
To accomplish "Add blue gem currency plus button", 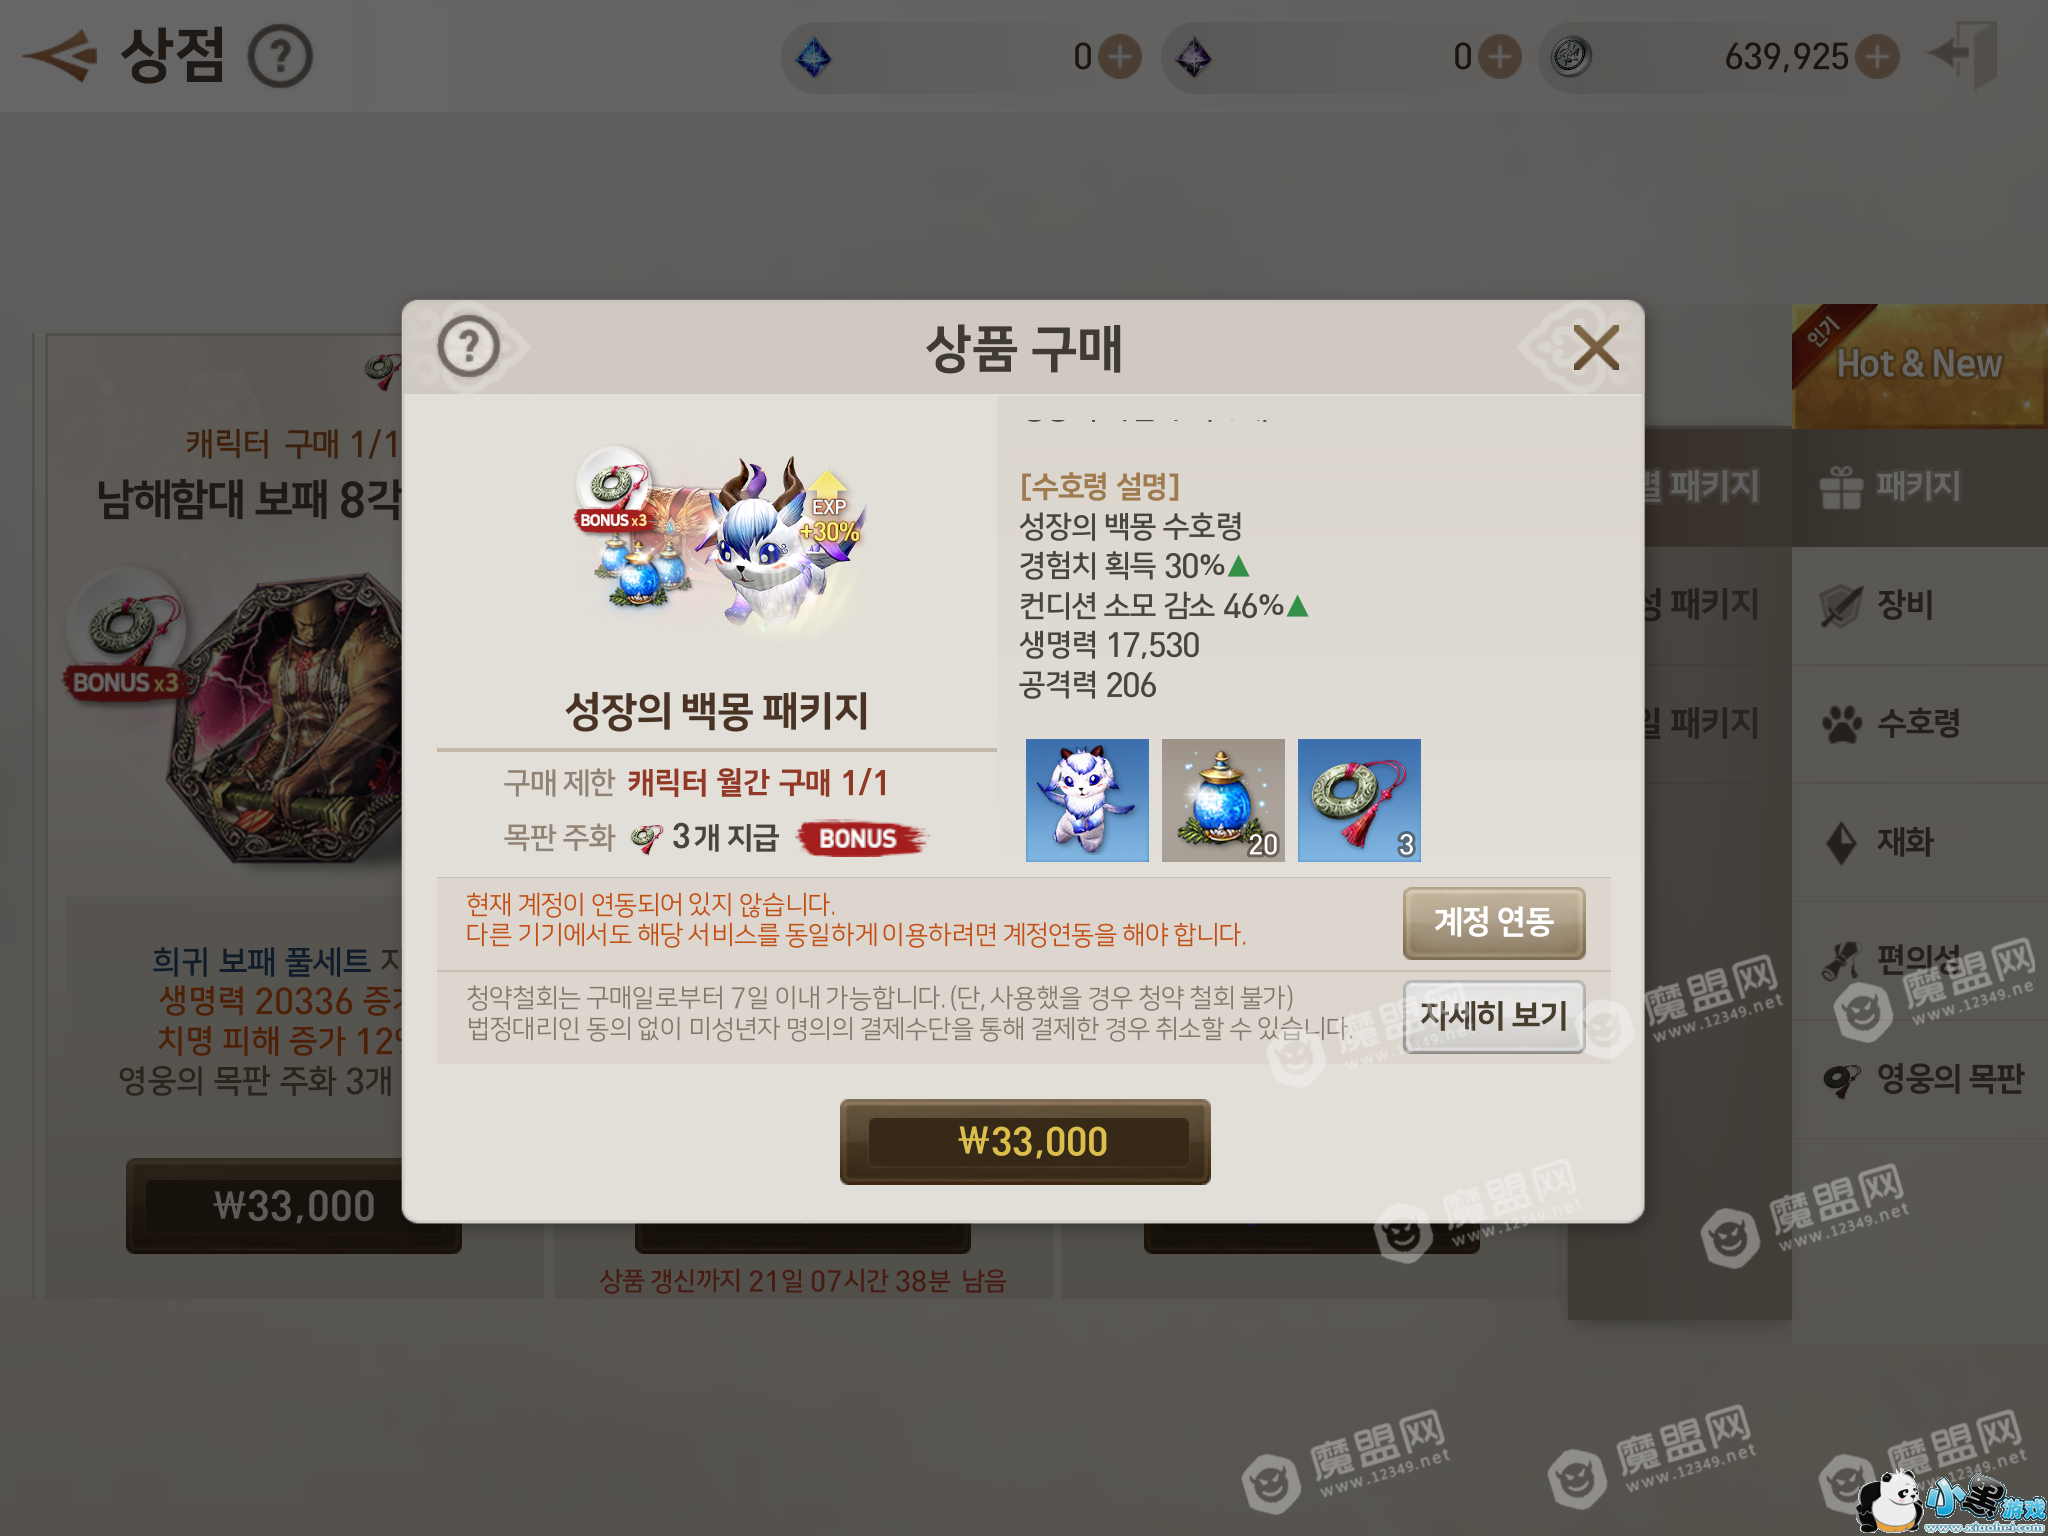I will click(x=1120, y=57).
